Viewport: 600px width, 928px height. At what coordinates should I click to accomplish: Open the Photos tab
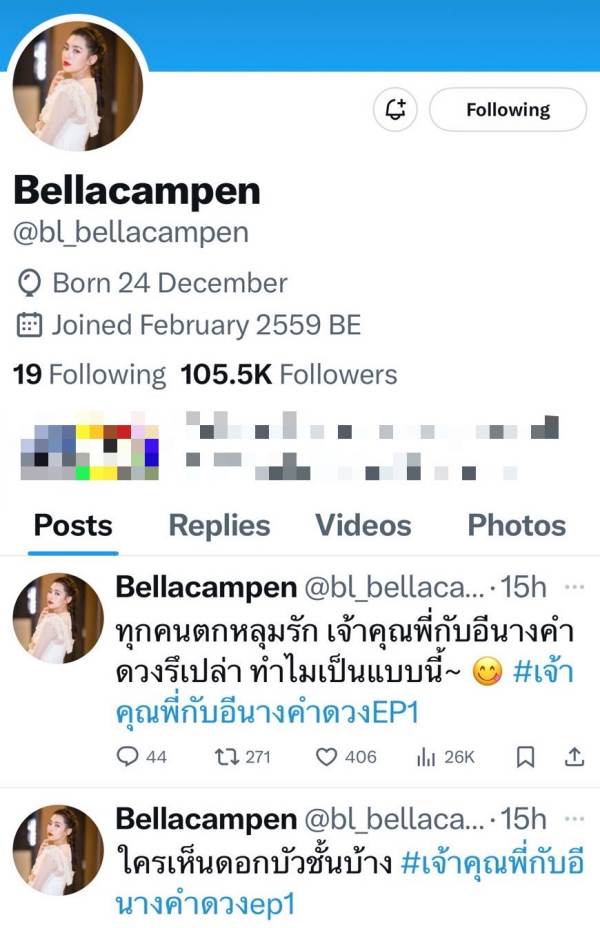[517, 525]
